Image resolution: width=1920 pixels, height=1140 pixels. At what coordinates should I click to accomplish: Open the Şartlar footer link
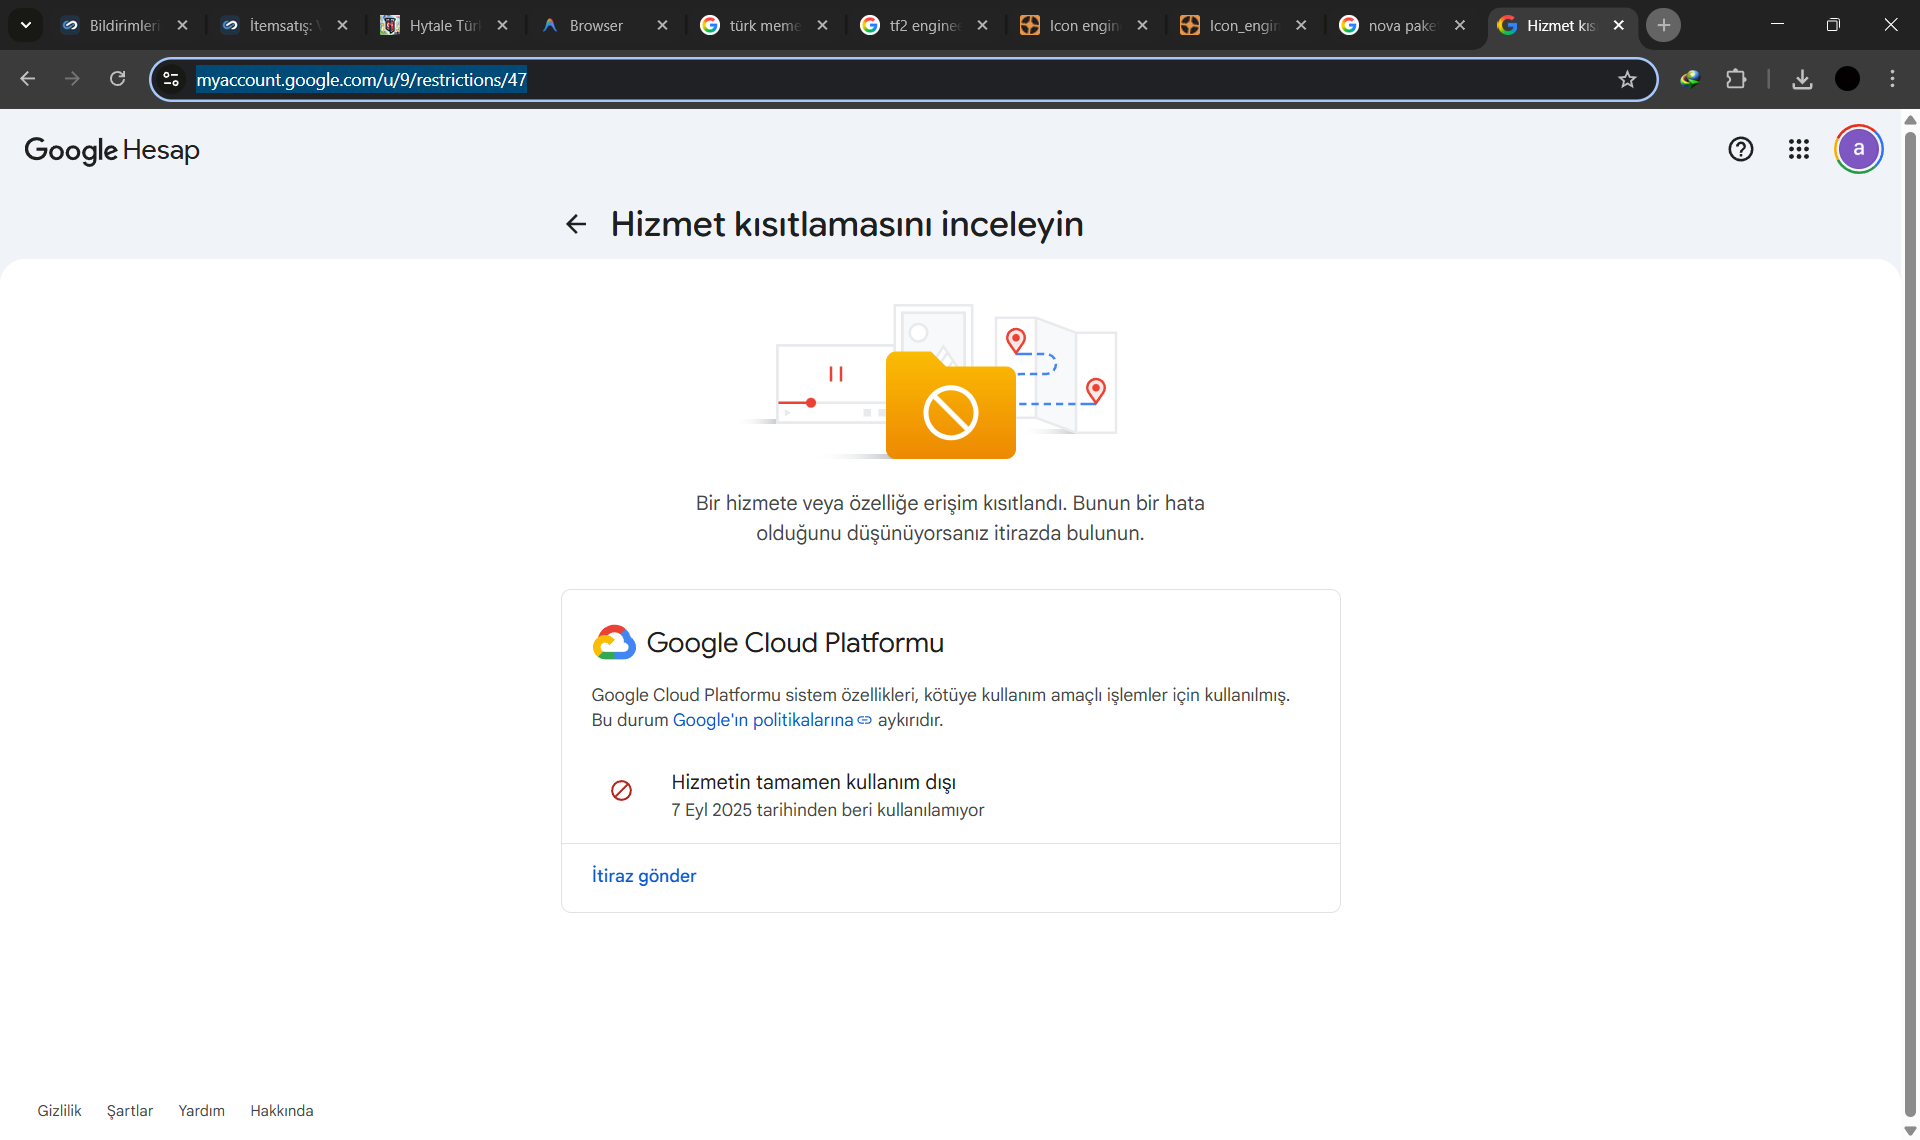point(130,1111)
